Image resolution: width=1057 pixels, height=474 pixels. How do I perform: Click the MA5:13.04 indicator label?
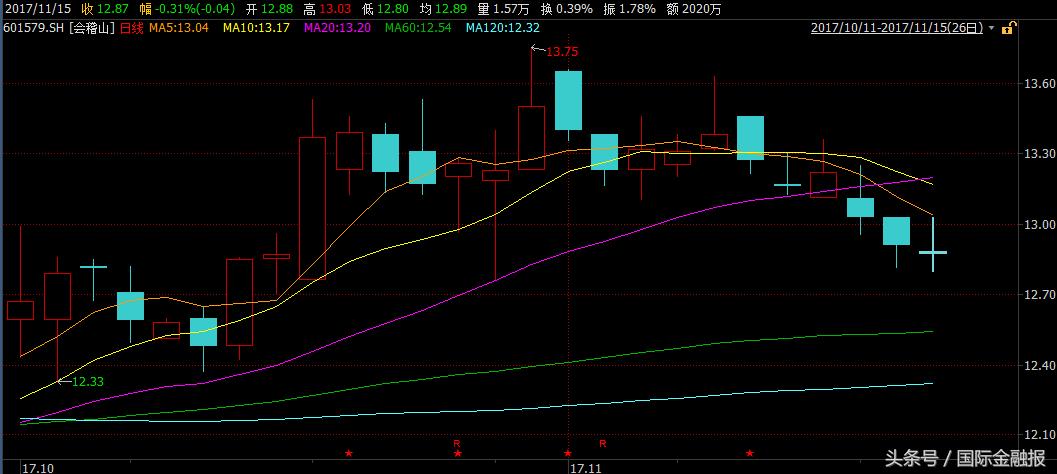tap(178, 27)
